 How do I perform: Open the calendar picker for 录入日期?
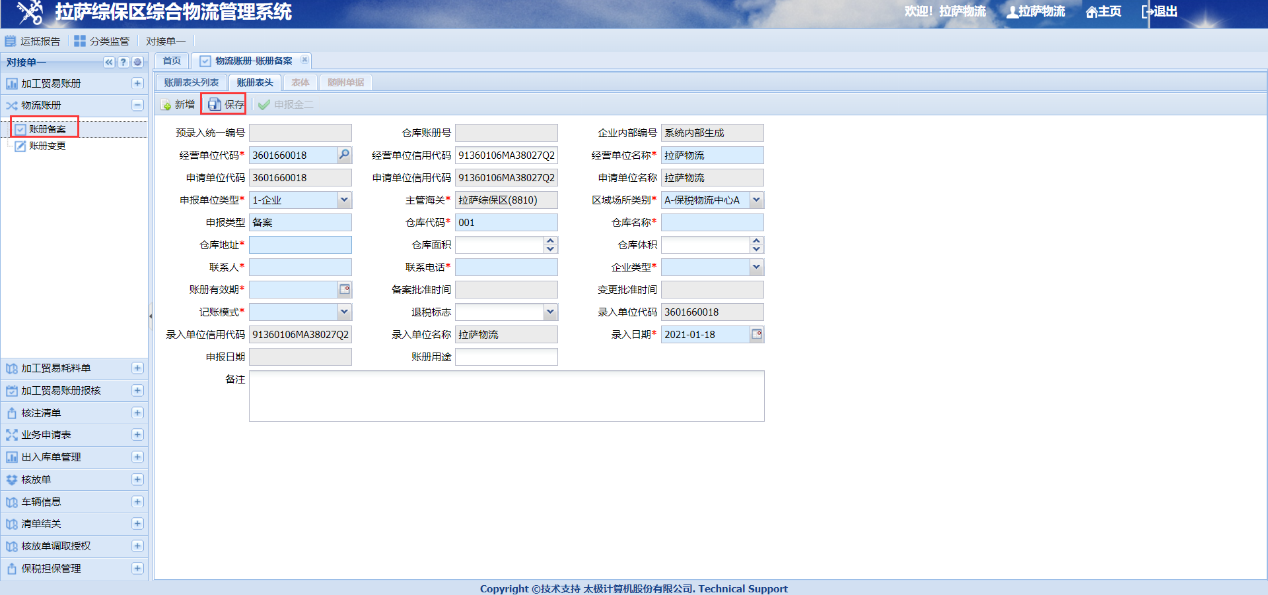[757, 334]
